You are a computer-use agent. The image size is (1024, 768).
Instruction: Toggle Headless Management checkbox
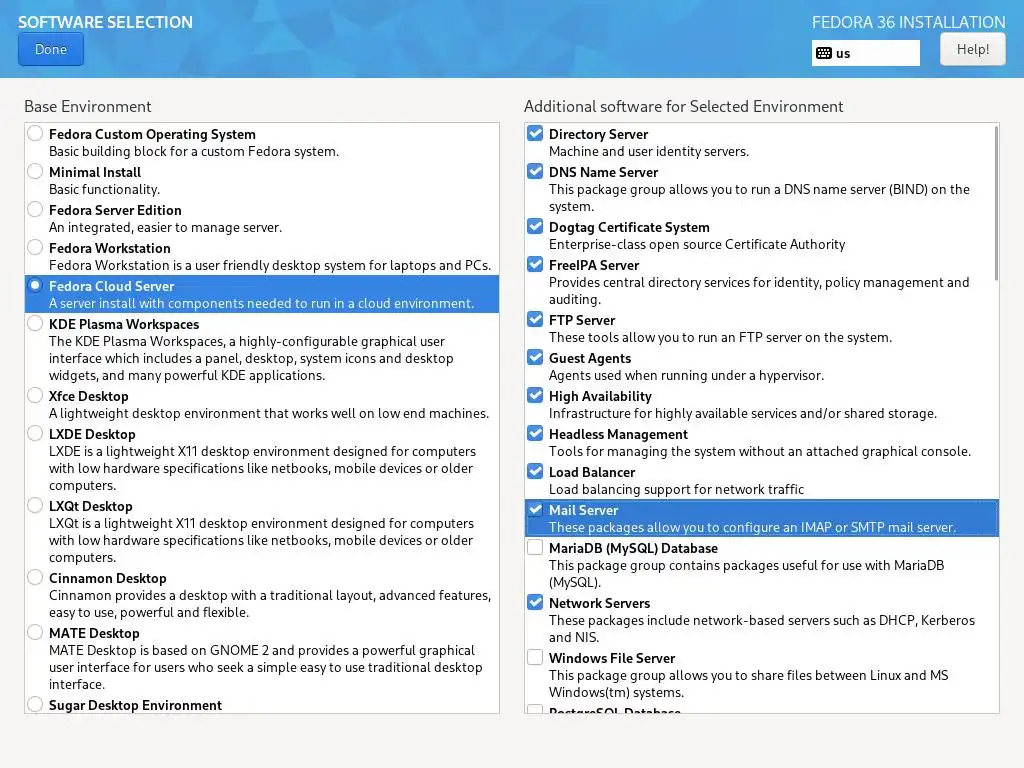(535, 433)
